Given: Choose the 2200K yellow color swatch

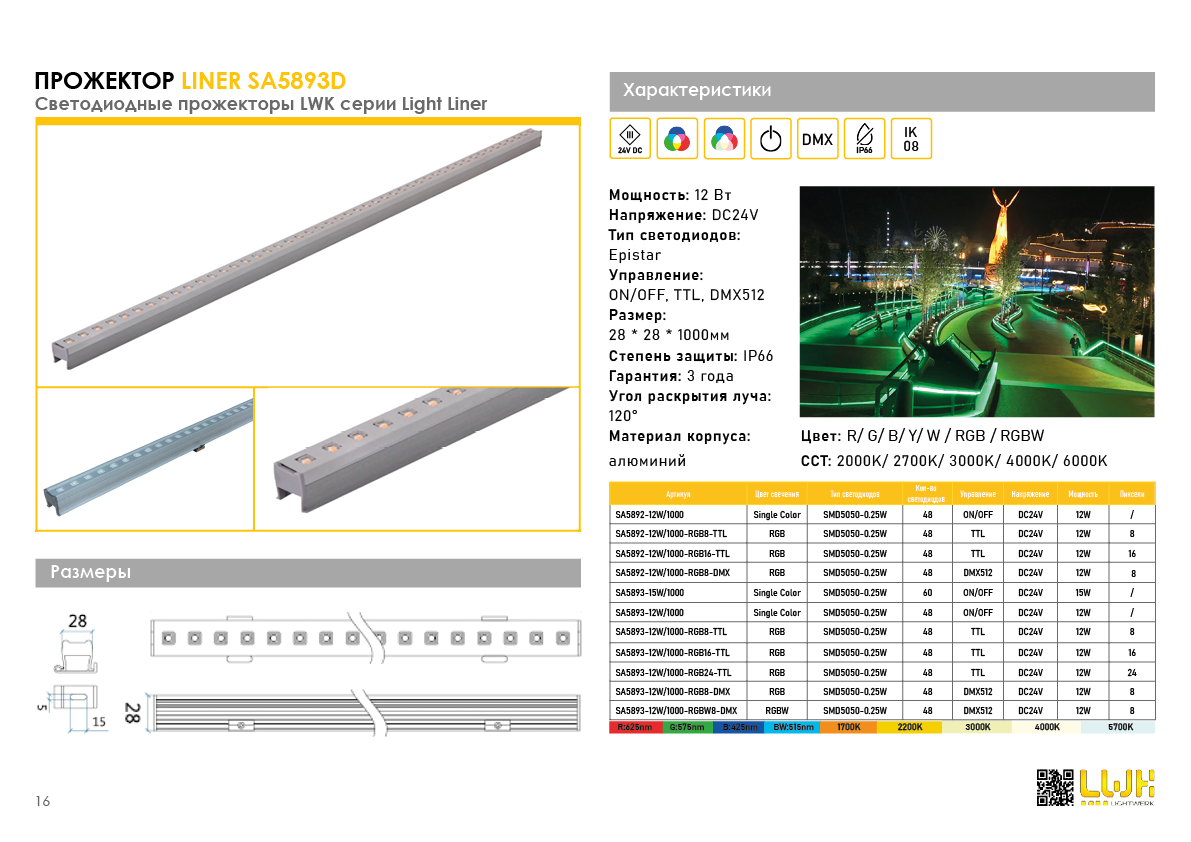Looking at the screenshot, I should coord(909,727).
